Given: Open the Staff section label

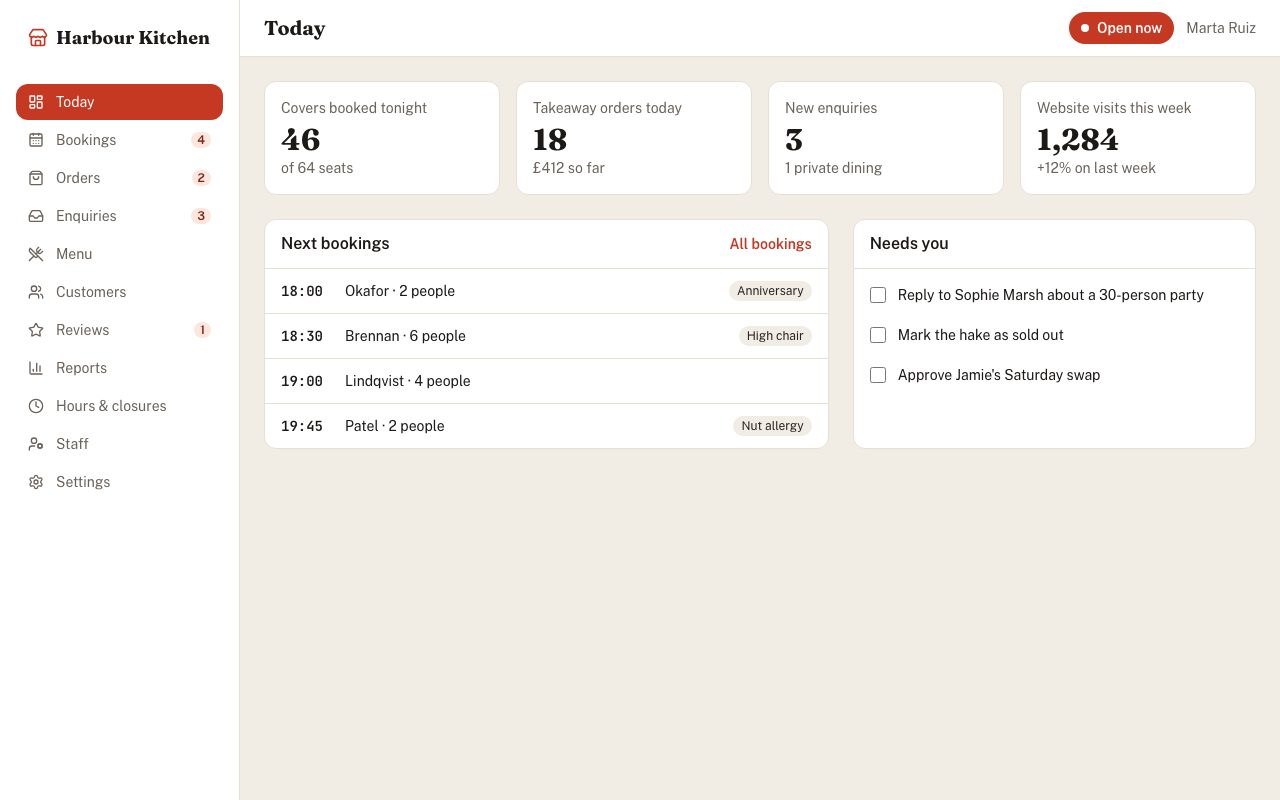Looking at the screenshot, I should pyautogui.click(x=72, y=444).
